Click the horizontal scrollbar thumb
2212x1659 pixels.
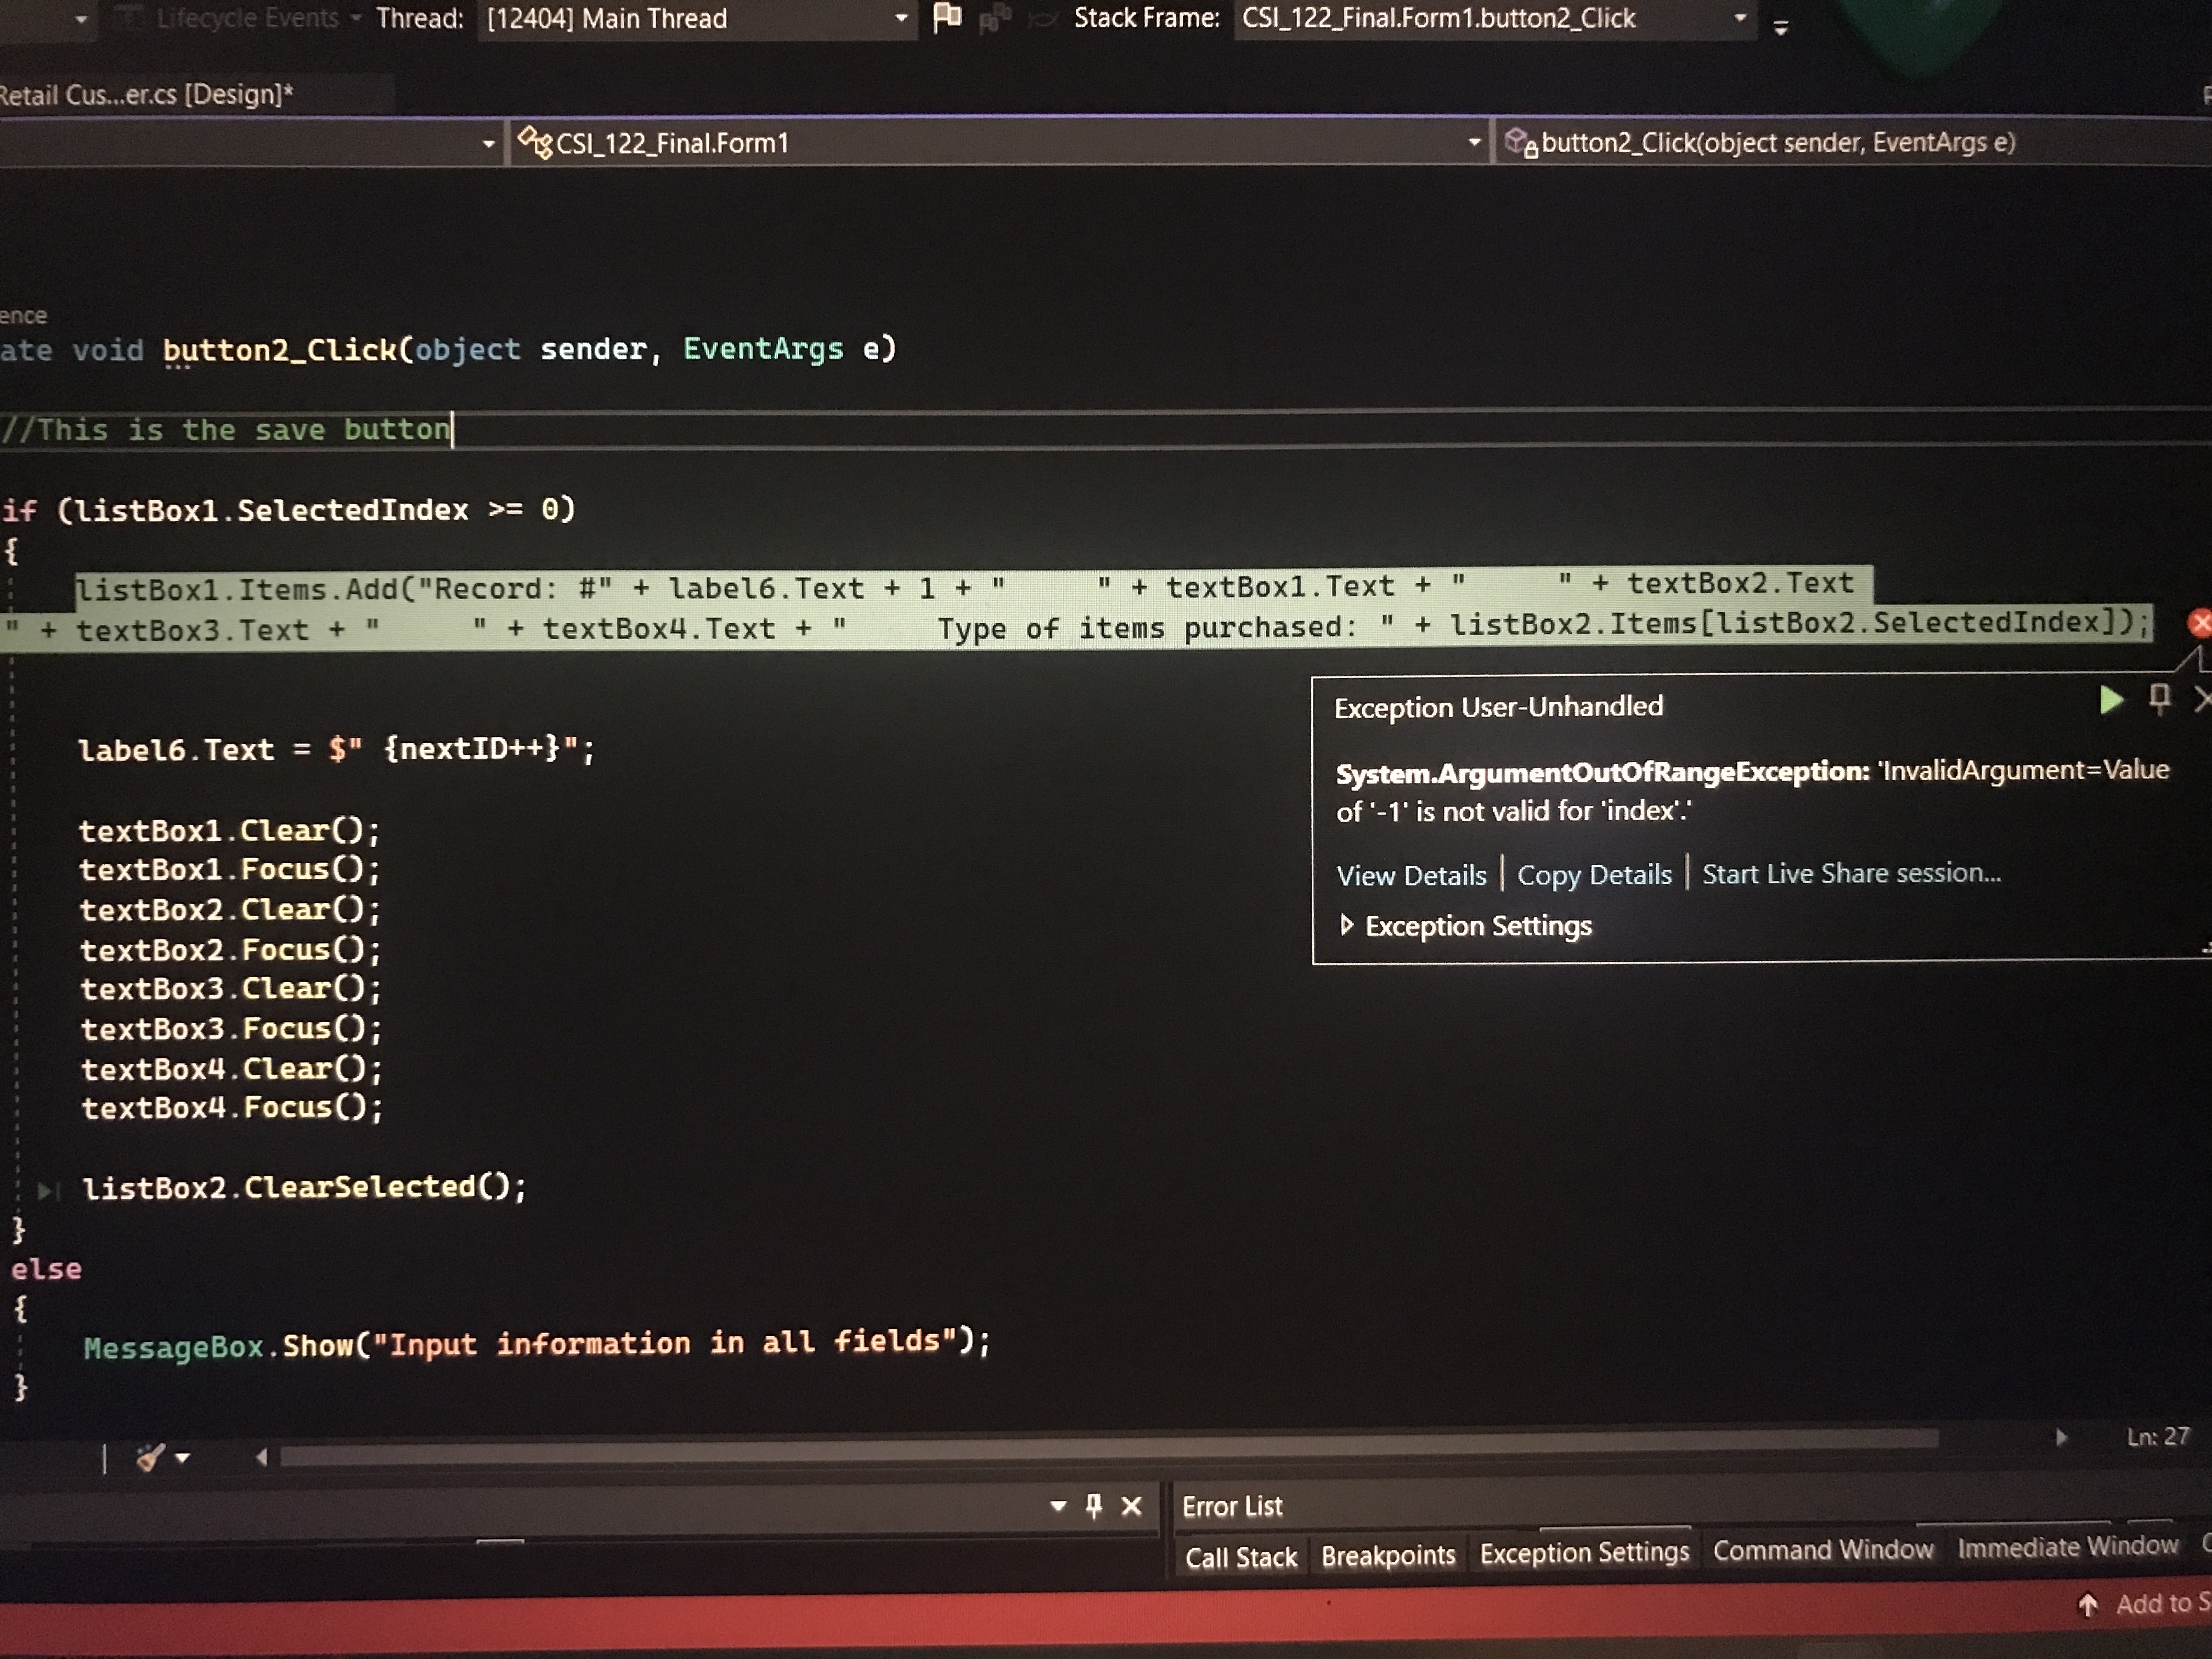click(1109, 1448)
